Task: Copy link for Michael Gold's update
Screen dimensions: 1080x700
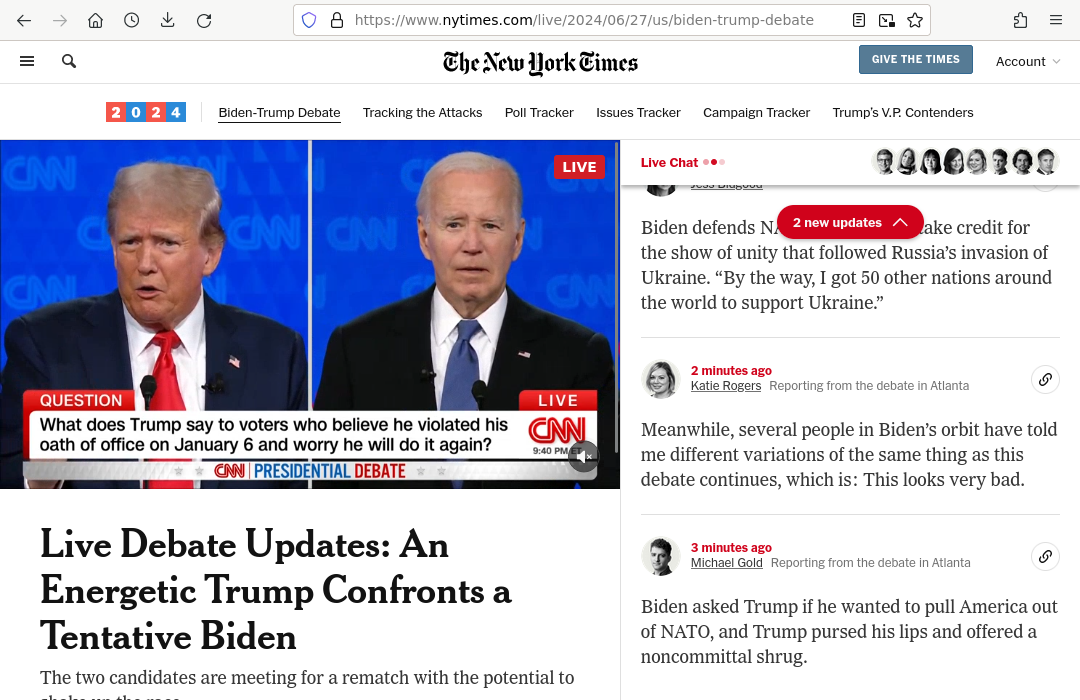Action: tap(1045, 556)
